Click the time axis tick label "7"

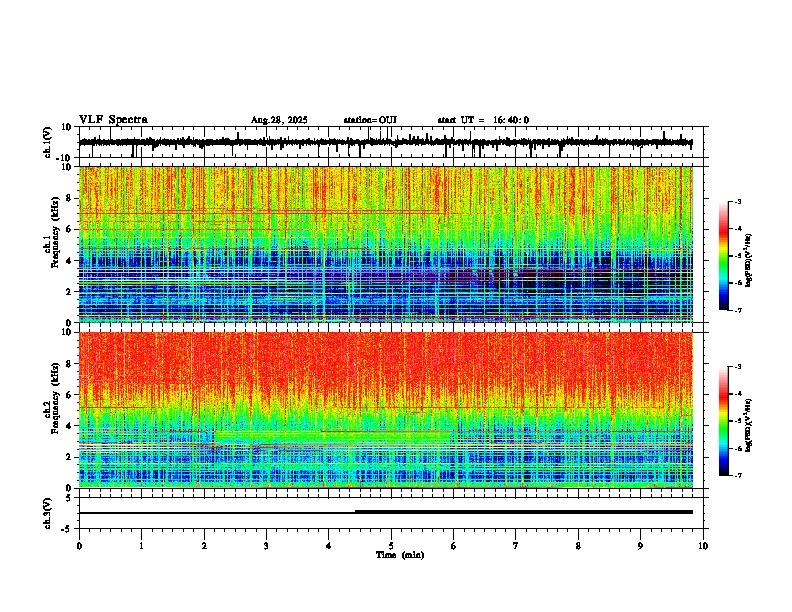click(x=516, y=546)
